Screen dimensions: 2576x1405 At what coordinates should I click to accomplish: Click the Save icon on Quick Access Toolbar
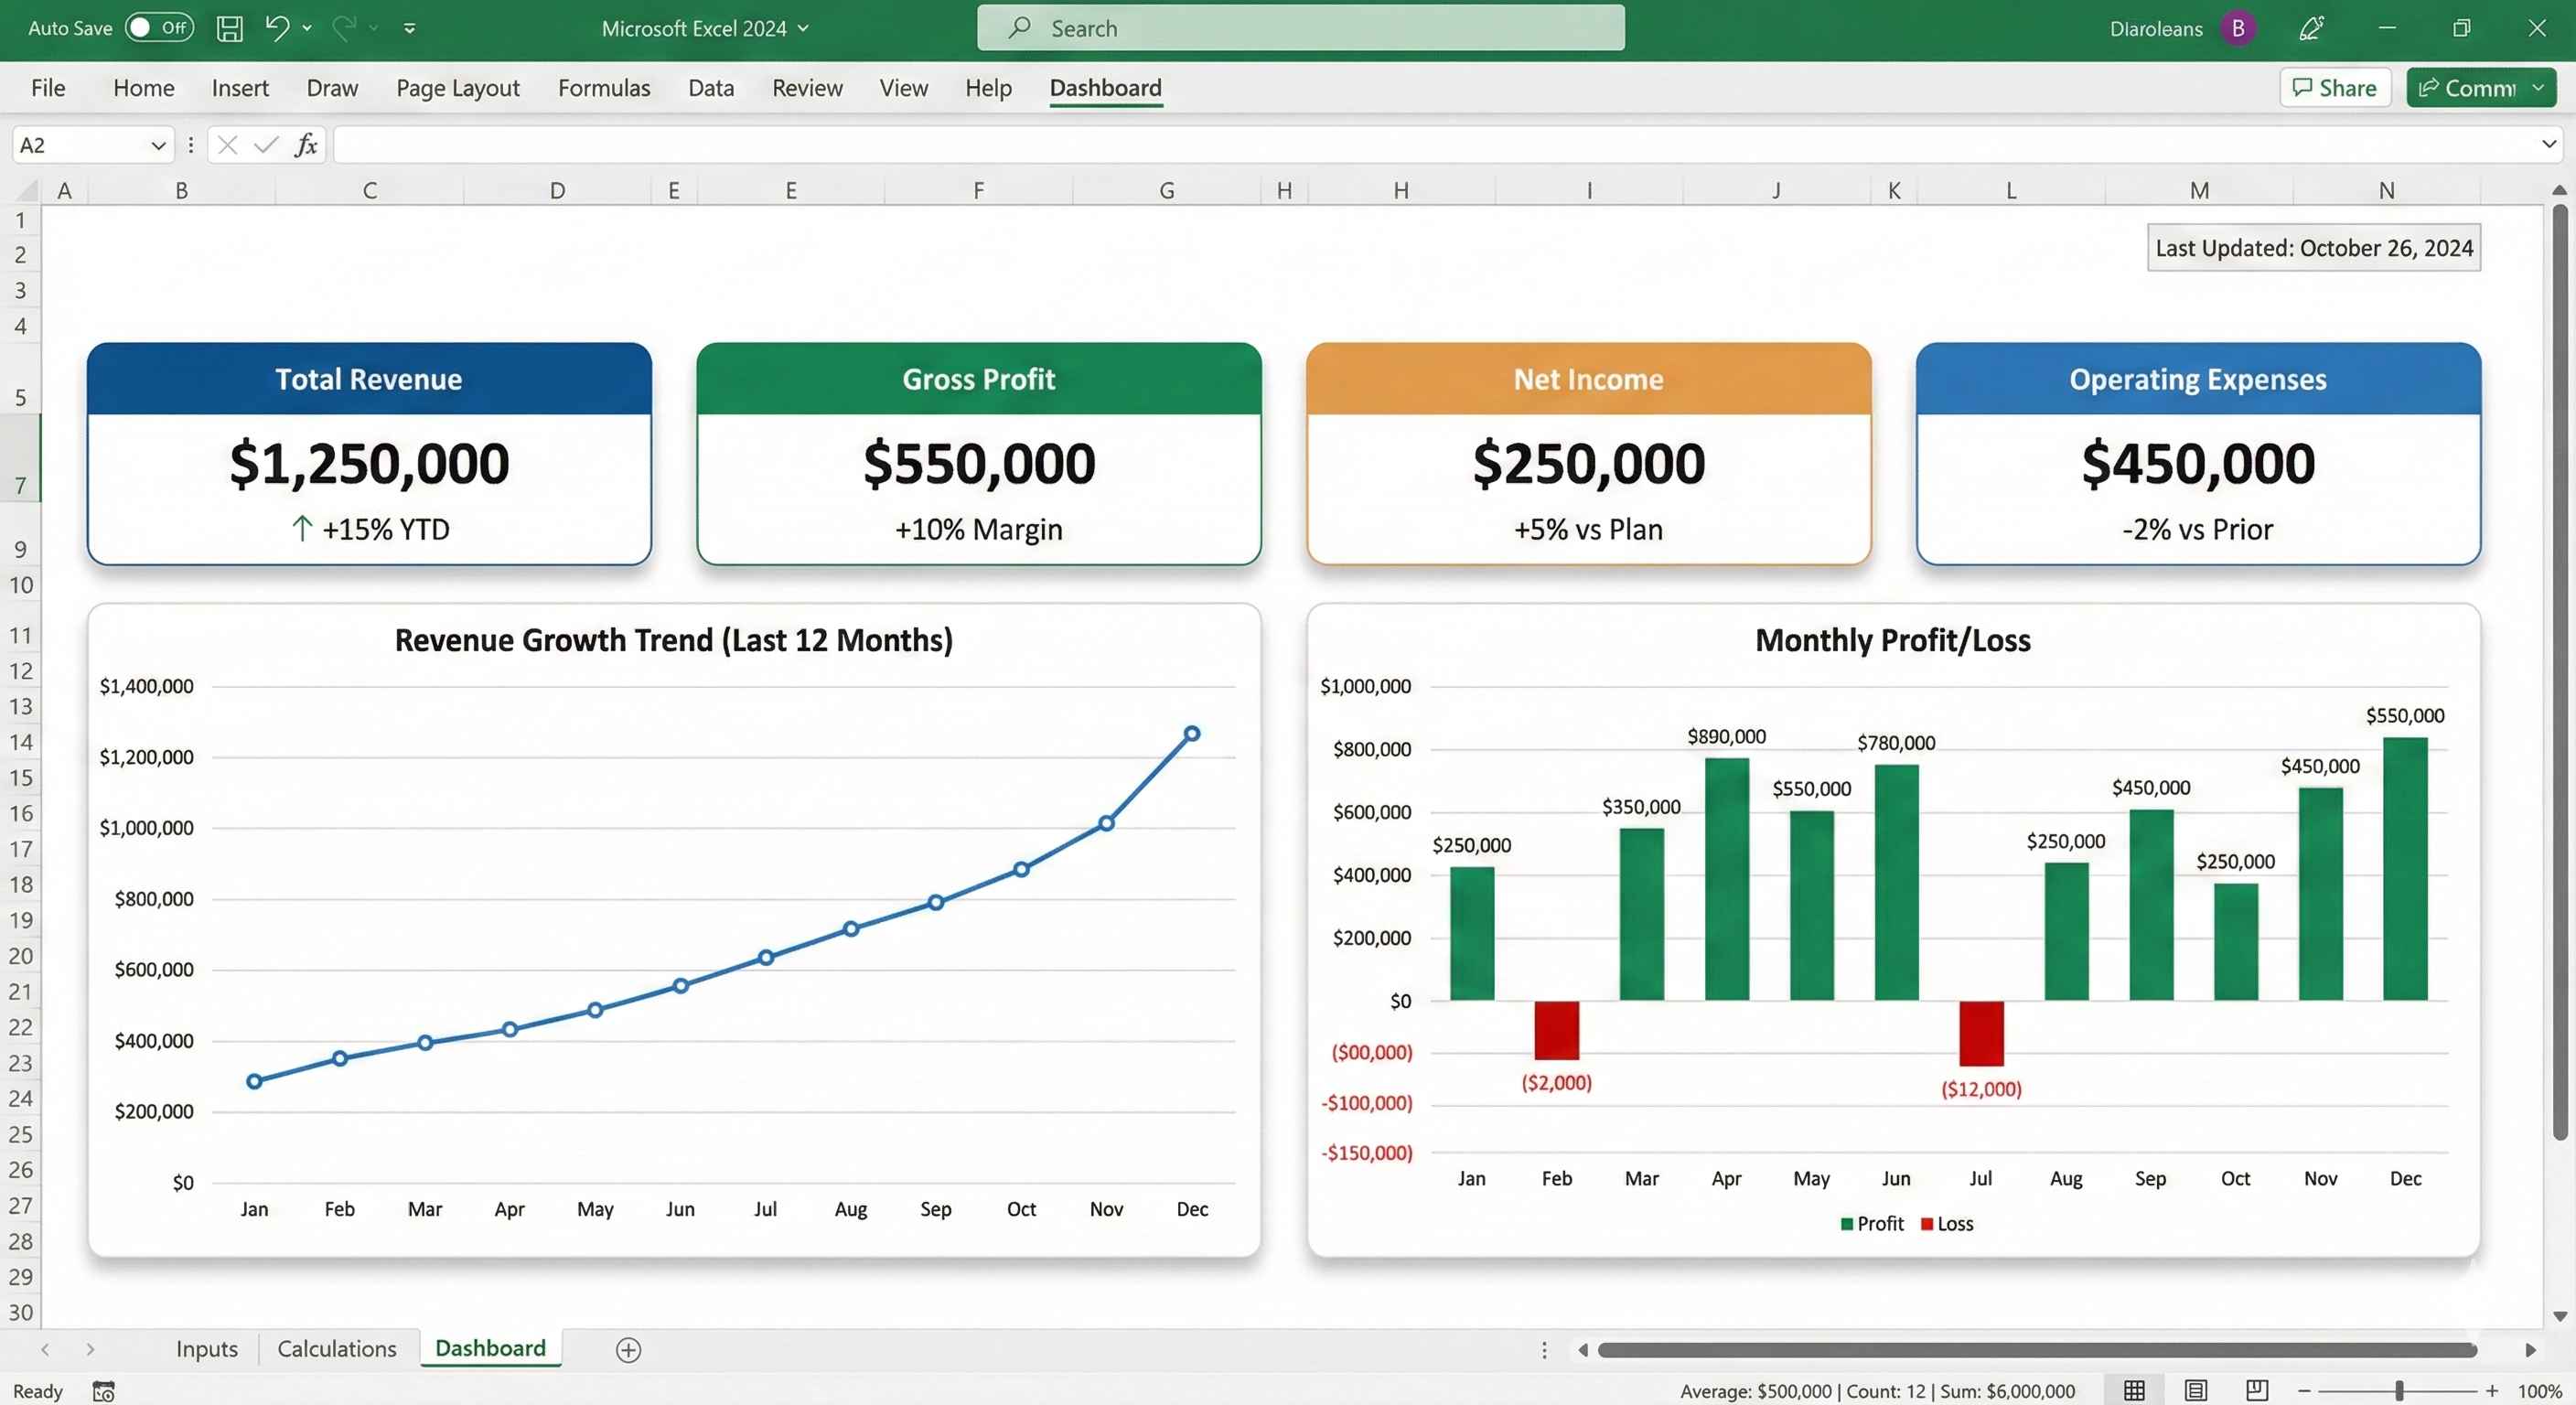pyautogui.click(x=228, y=28)
